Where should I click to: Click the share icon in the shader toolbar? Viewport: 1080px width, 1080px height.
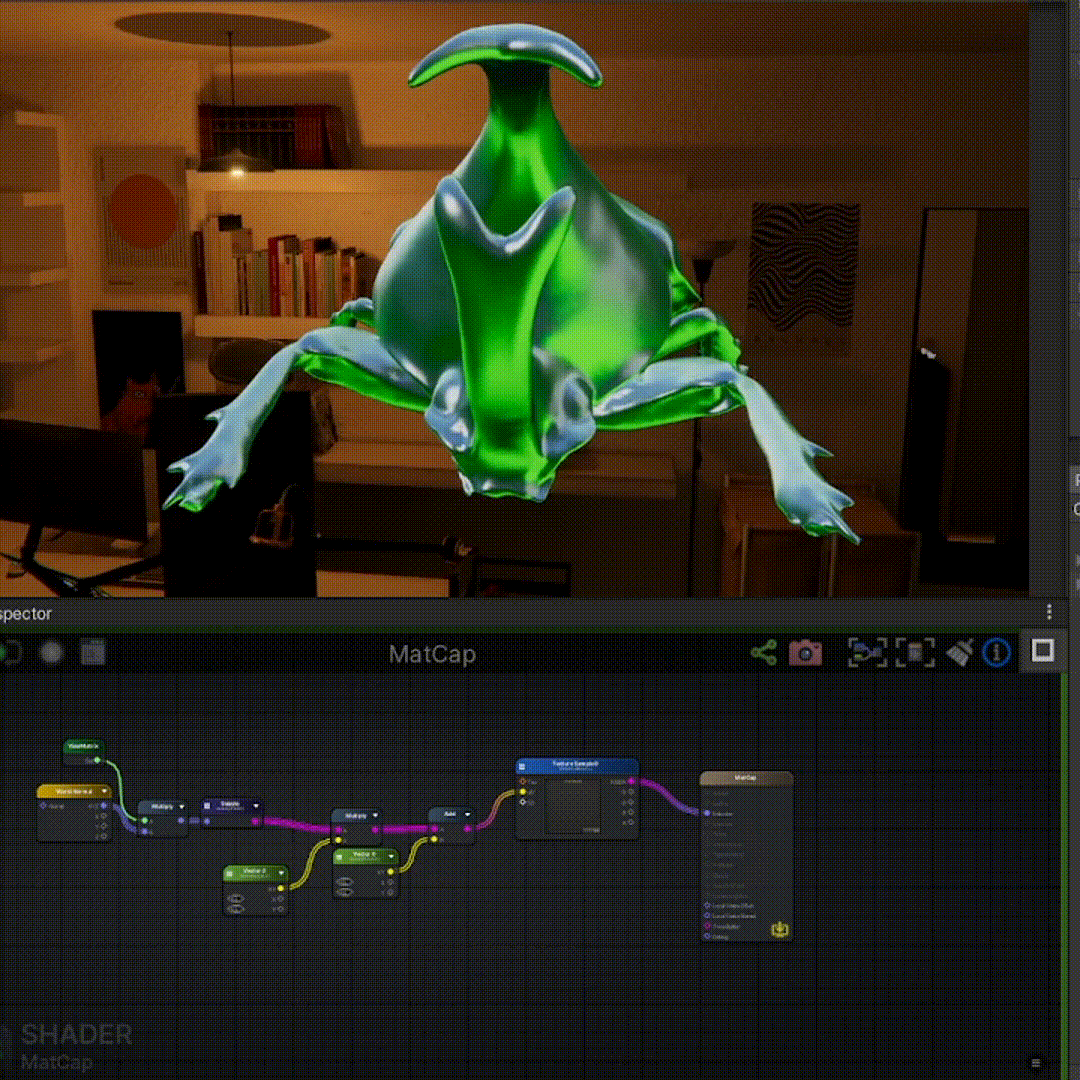(762, 653)
